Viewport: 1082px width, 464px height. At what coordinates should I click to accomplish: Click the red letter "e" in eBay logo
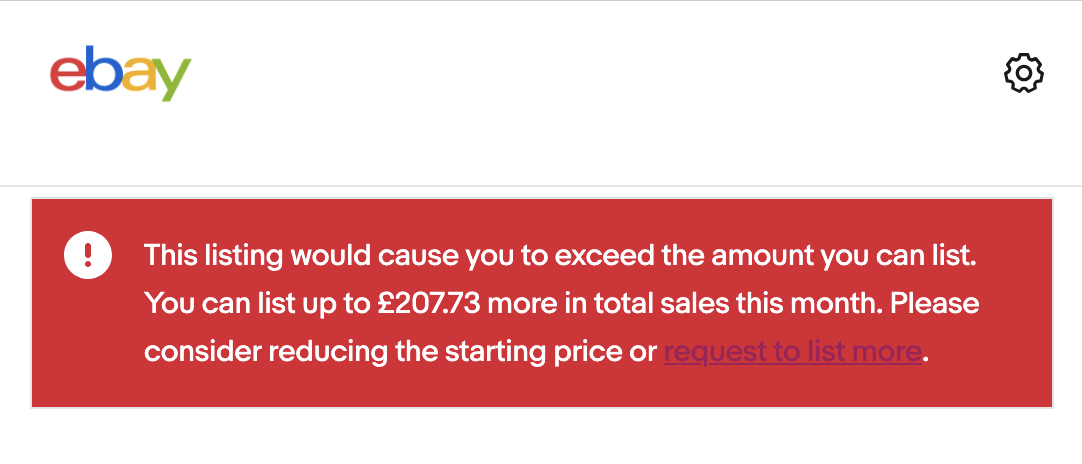click(x=66, y=76)
